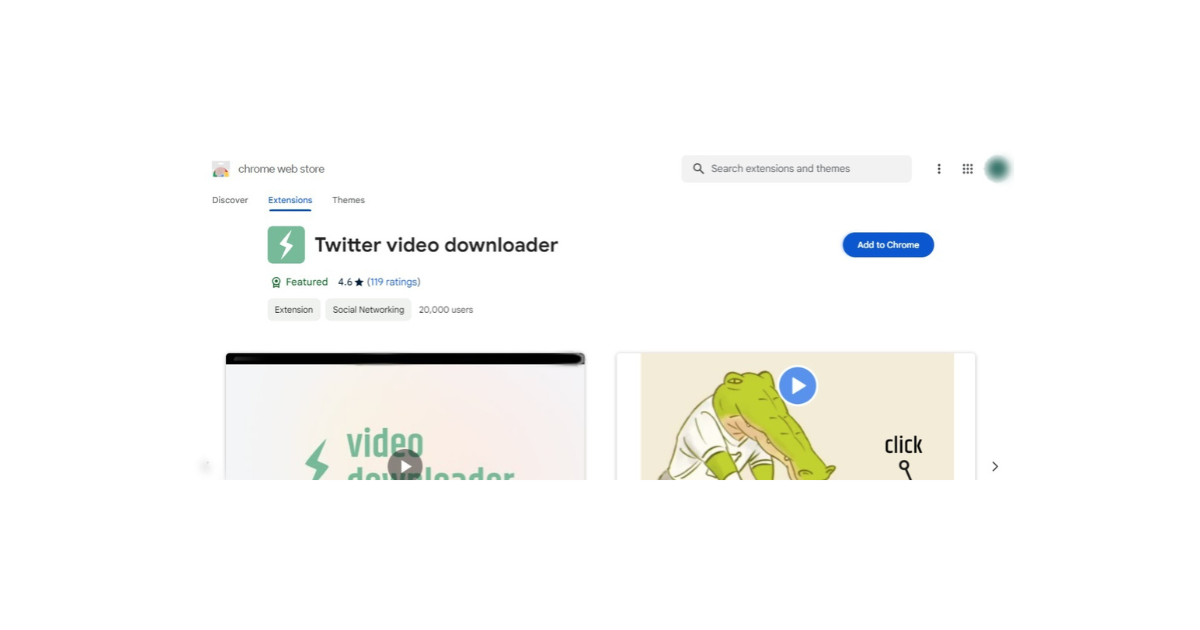Click the Extension category chip

coord(294,310)
